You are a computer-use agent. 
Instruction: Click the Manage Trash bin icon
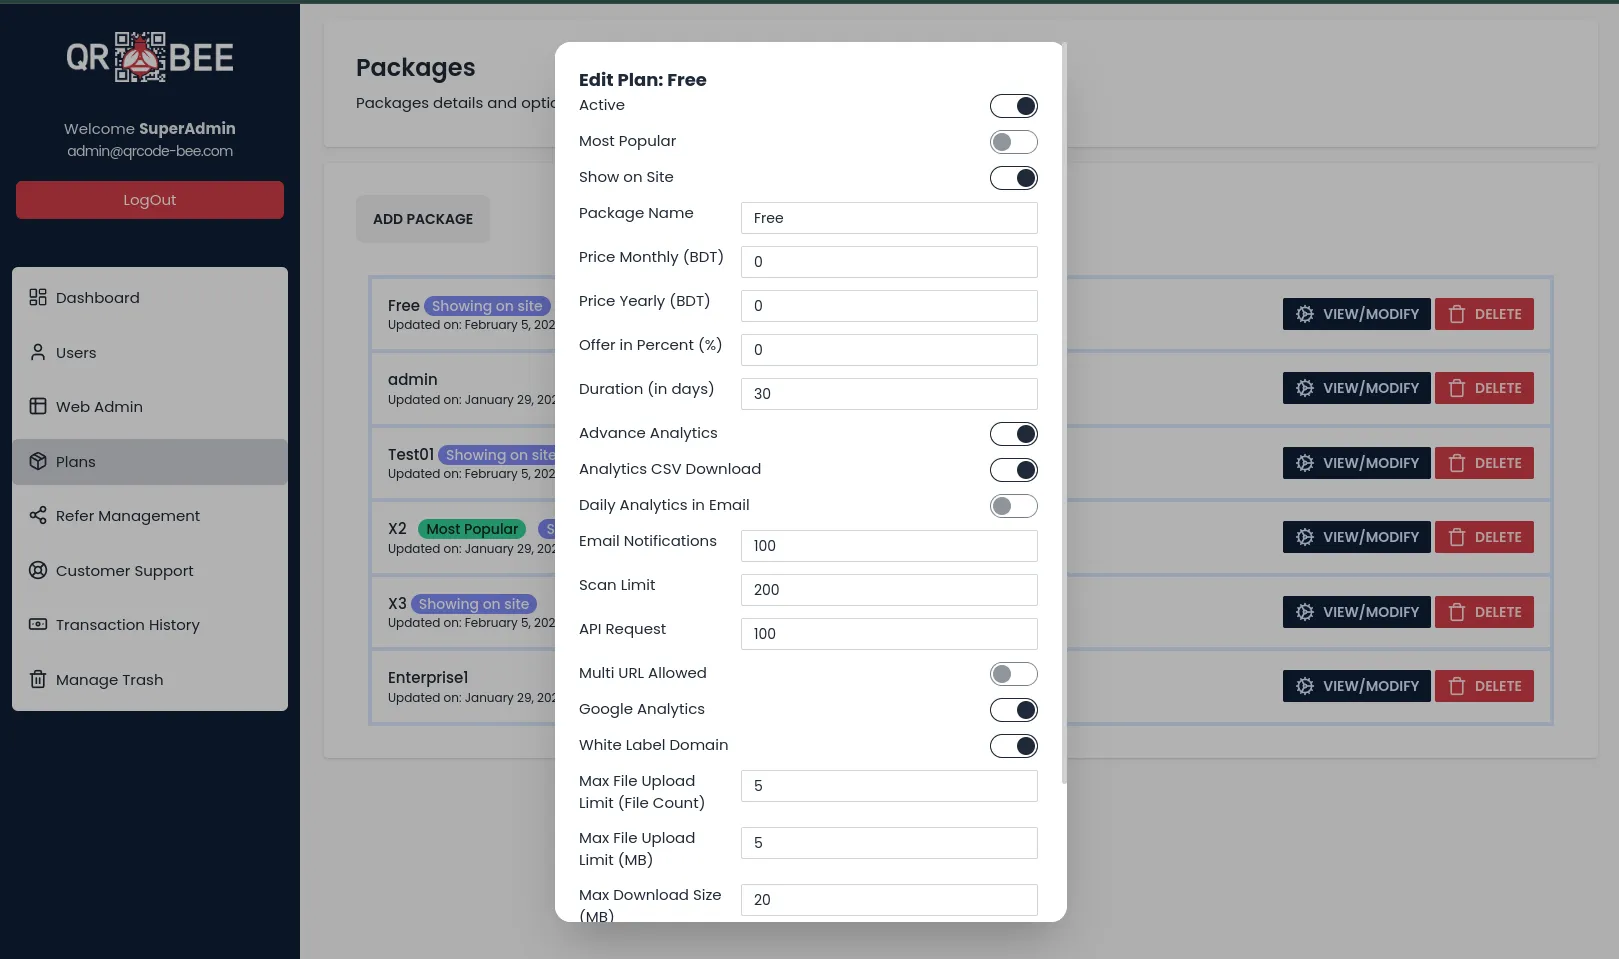click(38, 679)
